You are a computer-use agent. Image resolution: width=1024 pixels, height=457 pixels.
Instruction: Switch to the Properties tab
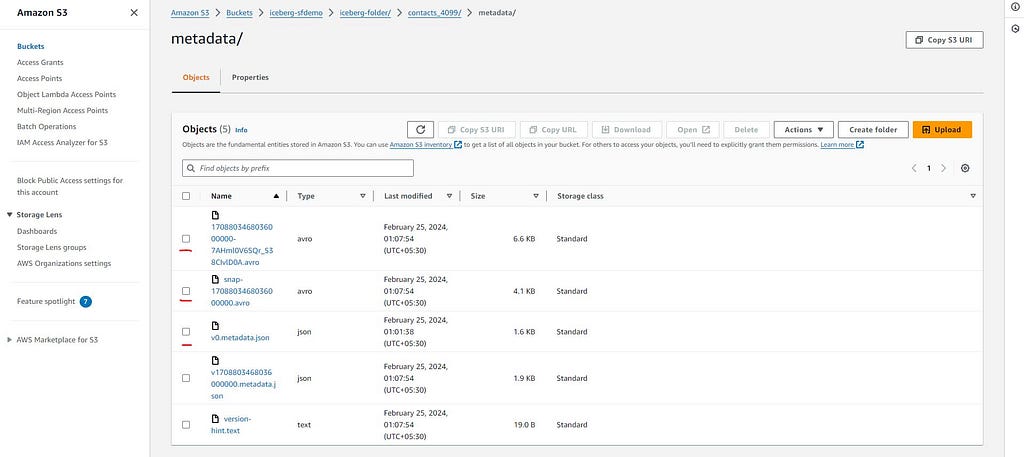(250, 77)
